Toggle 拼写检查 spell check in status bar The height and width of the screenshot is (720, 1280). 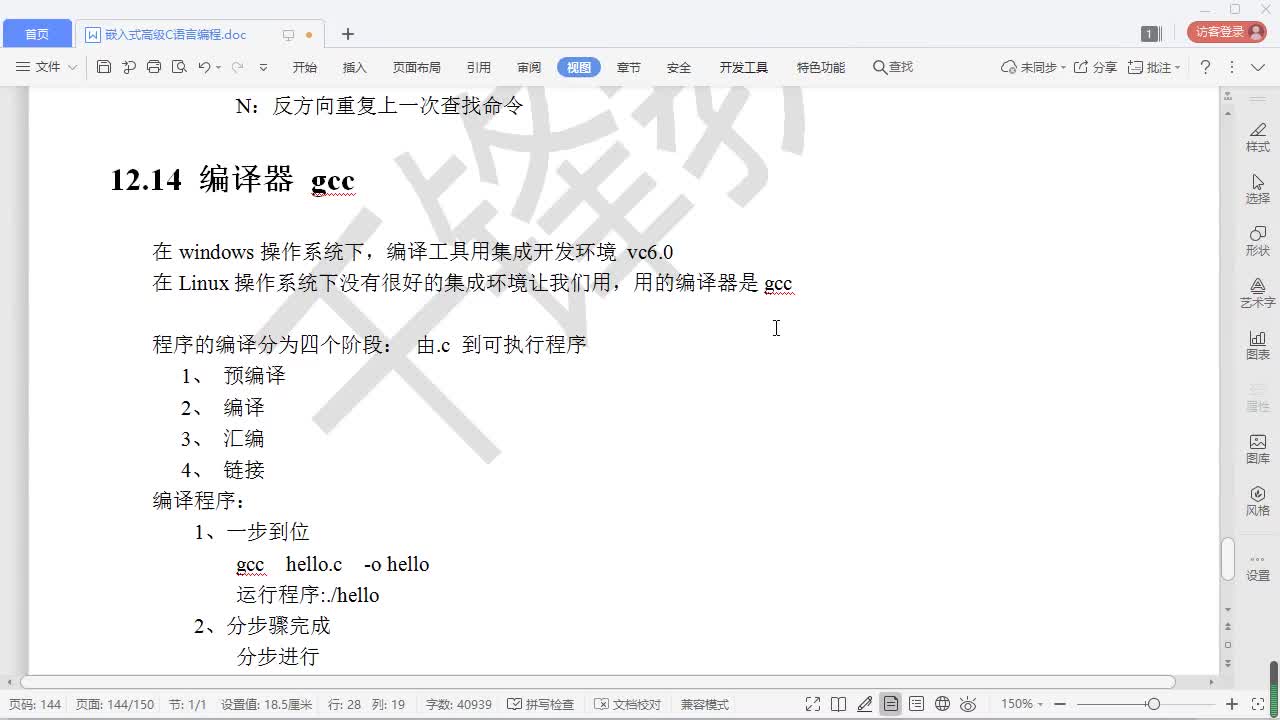541,704
